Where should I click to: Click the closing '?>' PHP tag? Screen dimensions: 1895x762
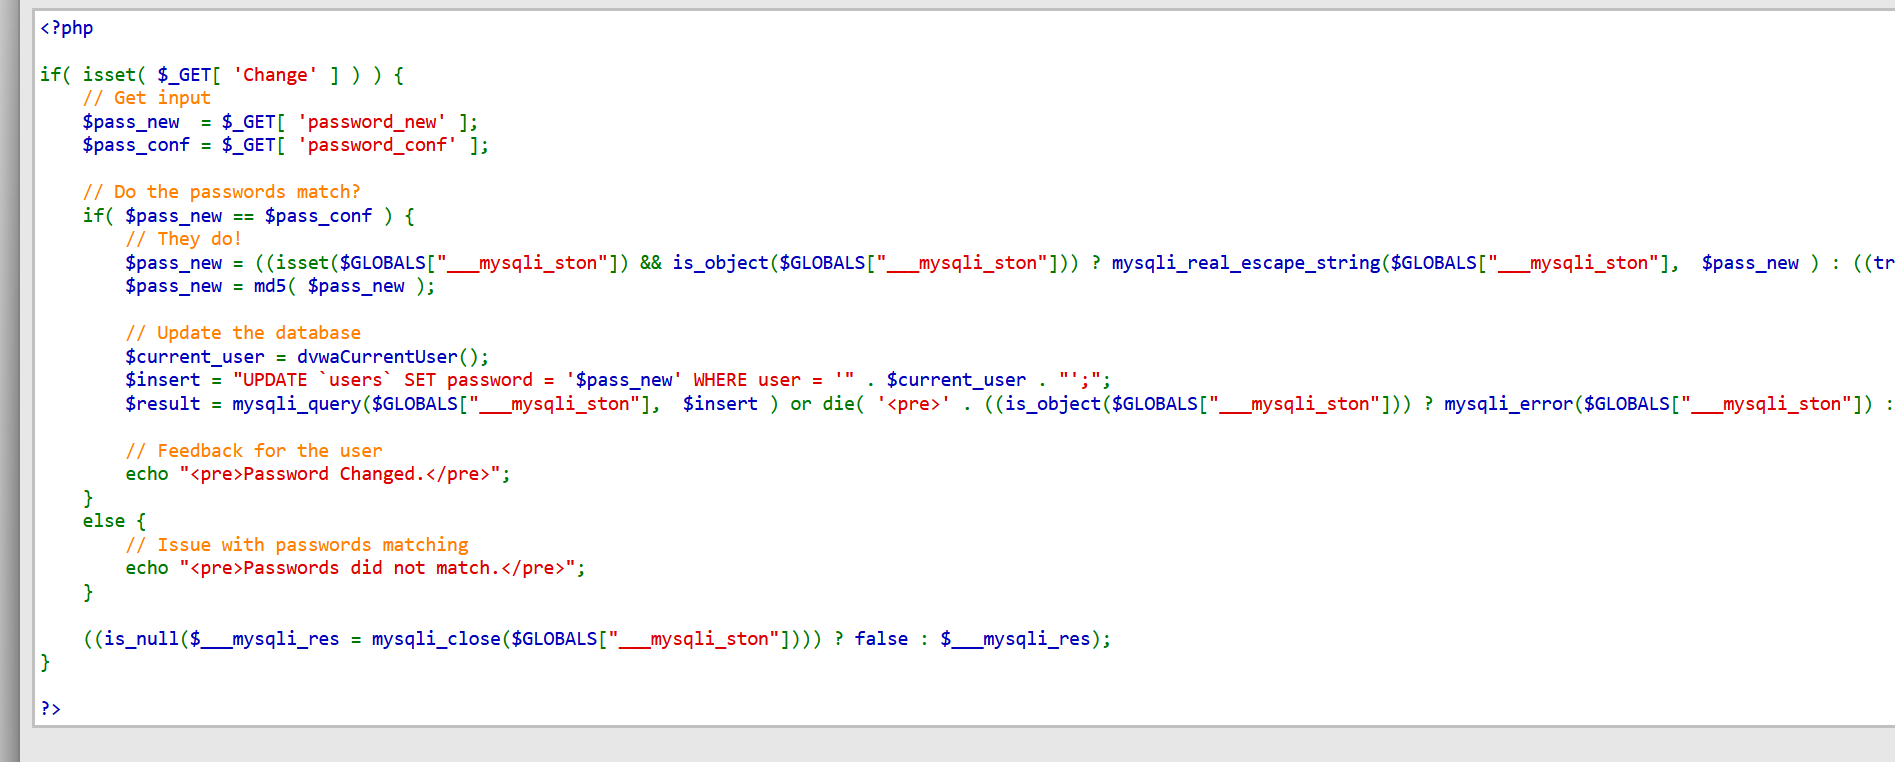point(50,709)
